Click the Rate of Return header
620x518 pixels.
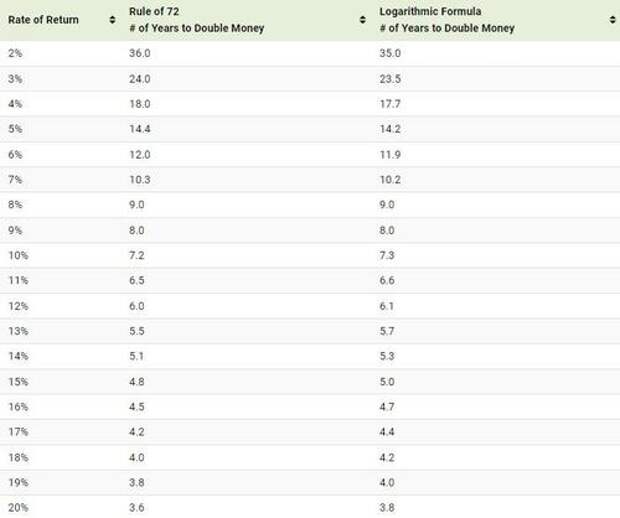(43, 20)
